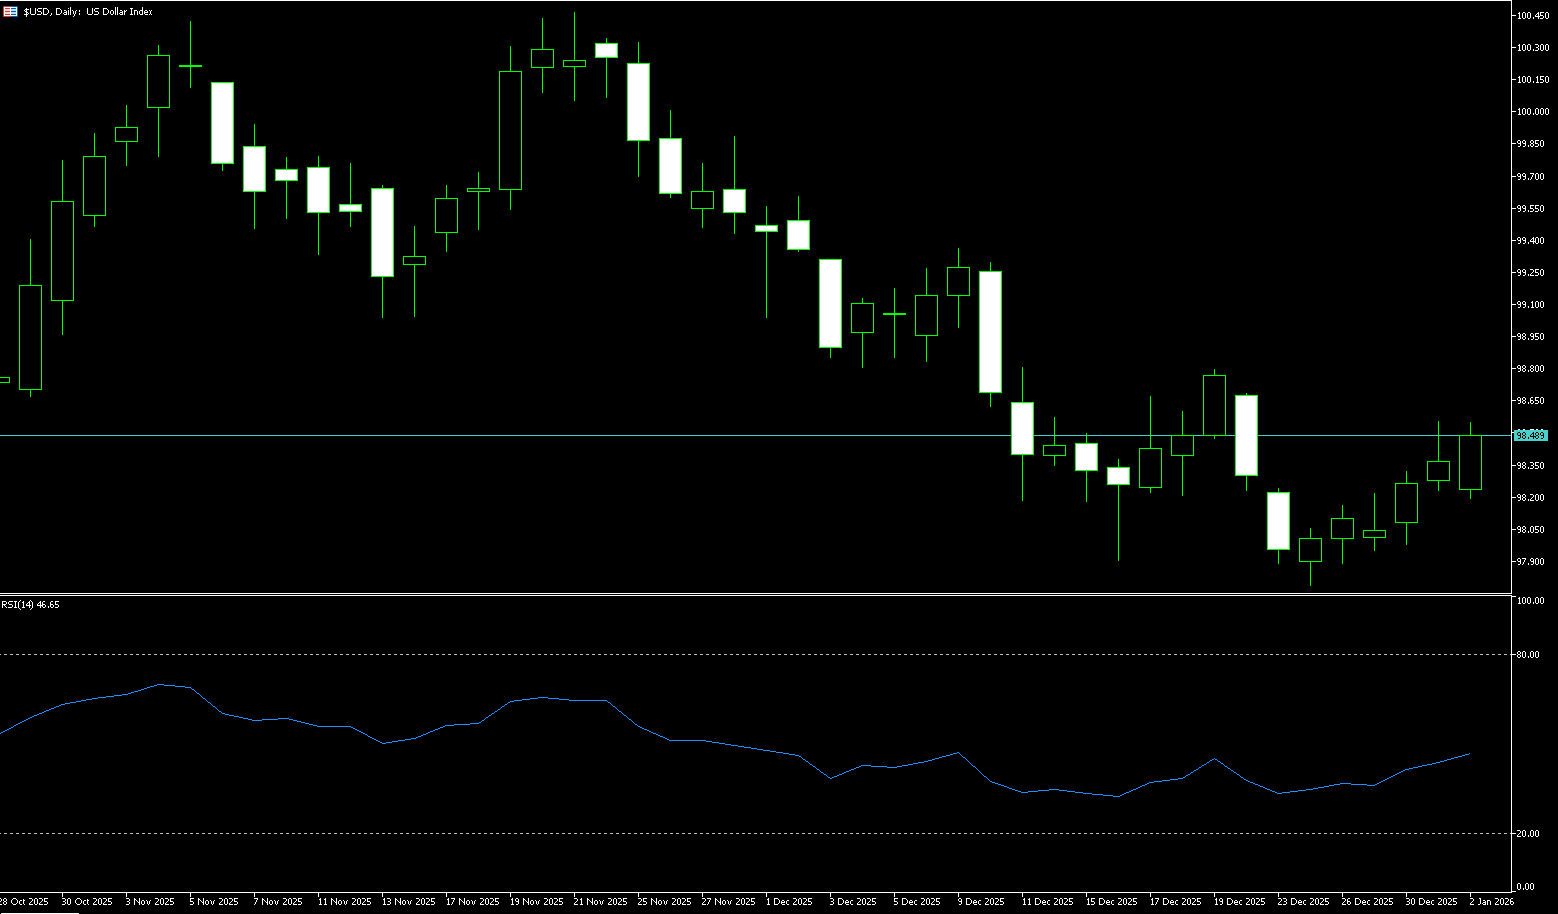
Task: Select the horizontal current price line
Action: 700,435
